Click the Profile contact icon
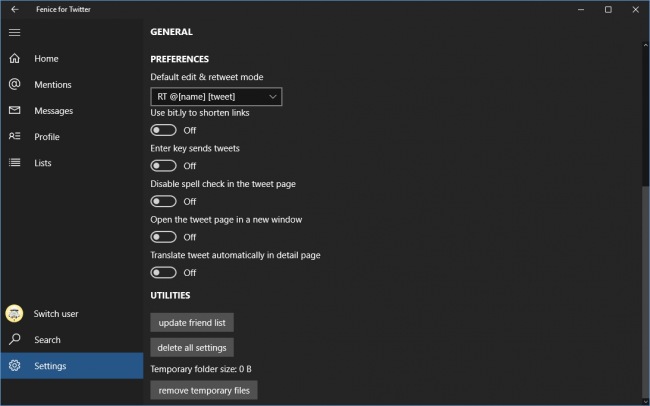650x406 pixels. click(x=15, y=136)
